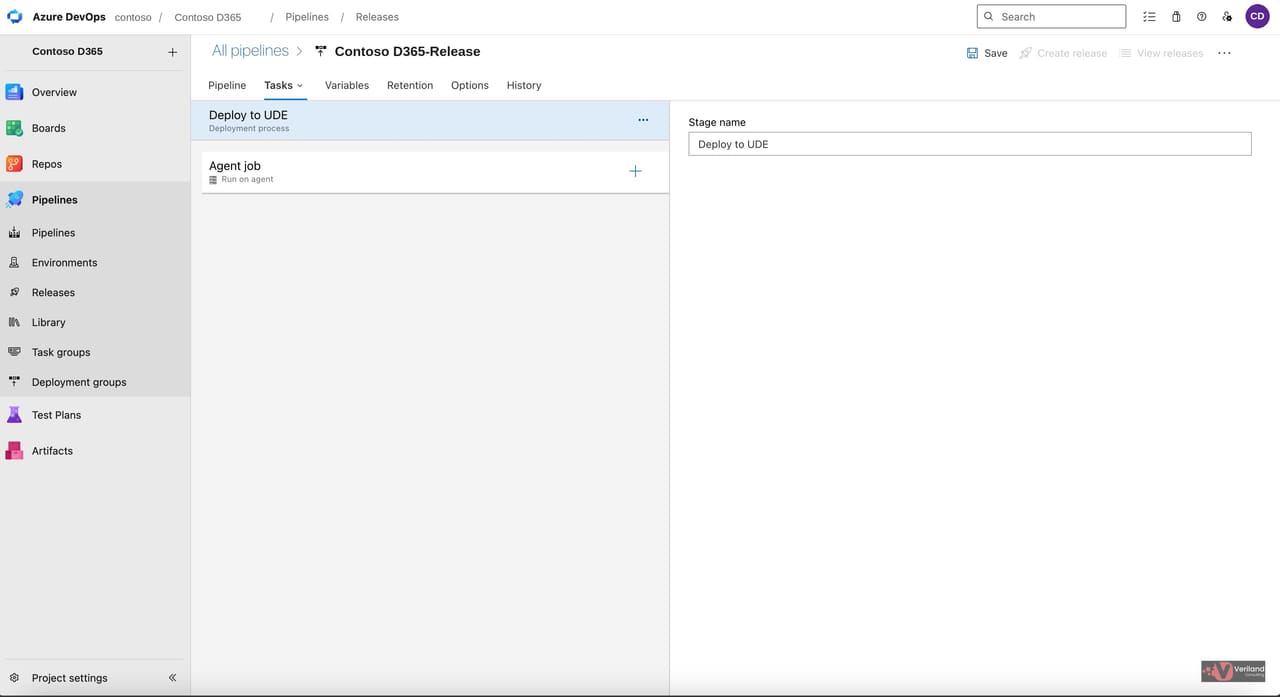Click the View releases button

[x=1161, y=53]
